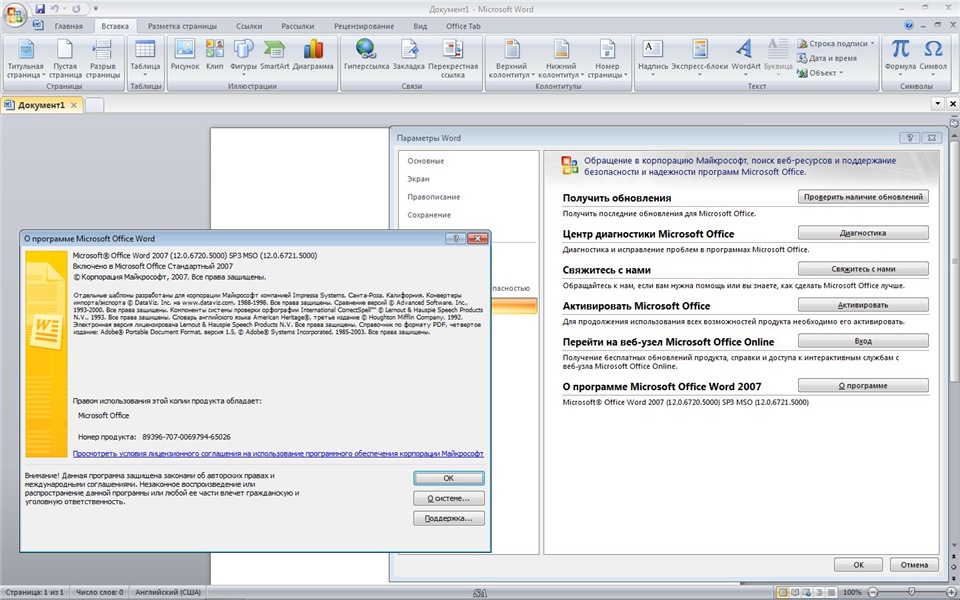Open the Вид ribbon tab
Screen dimensions: 960x600
(420, 26)
